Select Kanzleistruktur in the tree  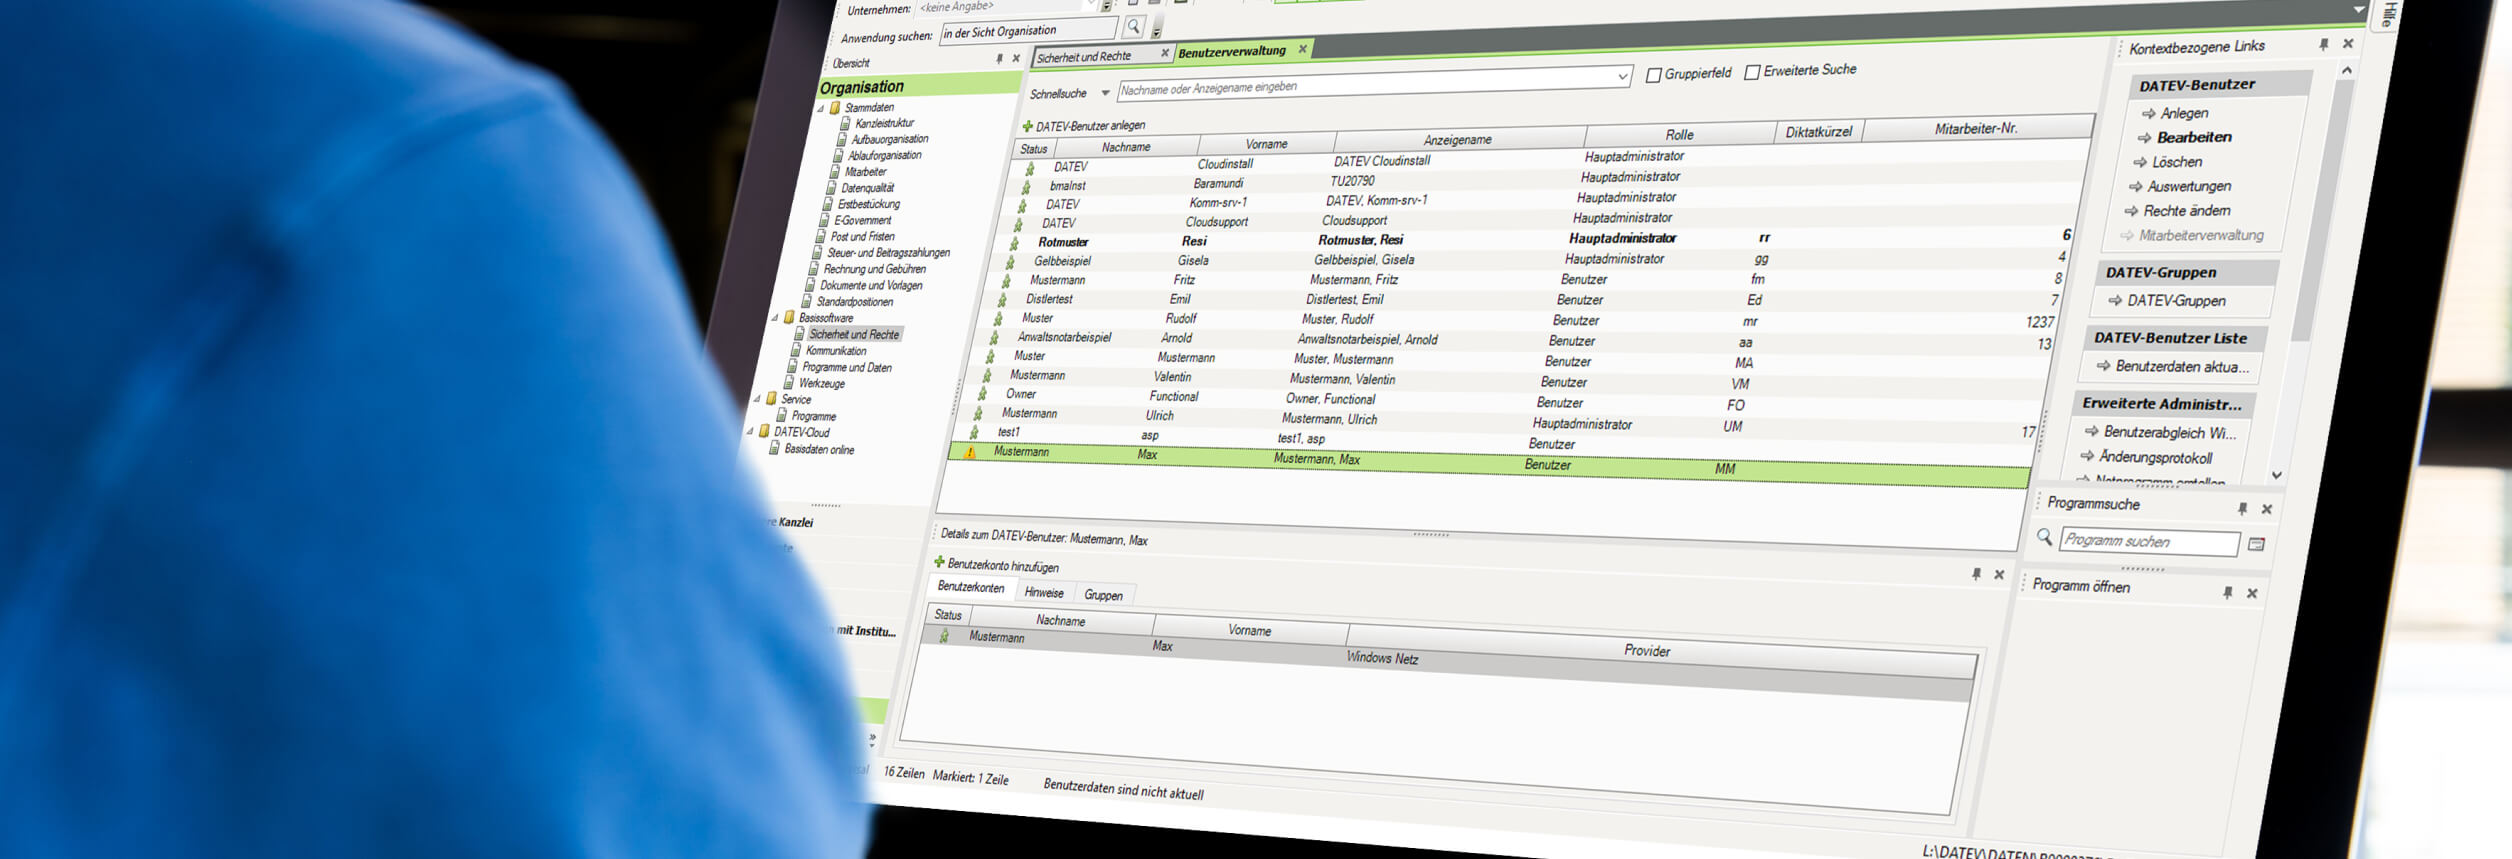click(x=884, y=123)
